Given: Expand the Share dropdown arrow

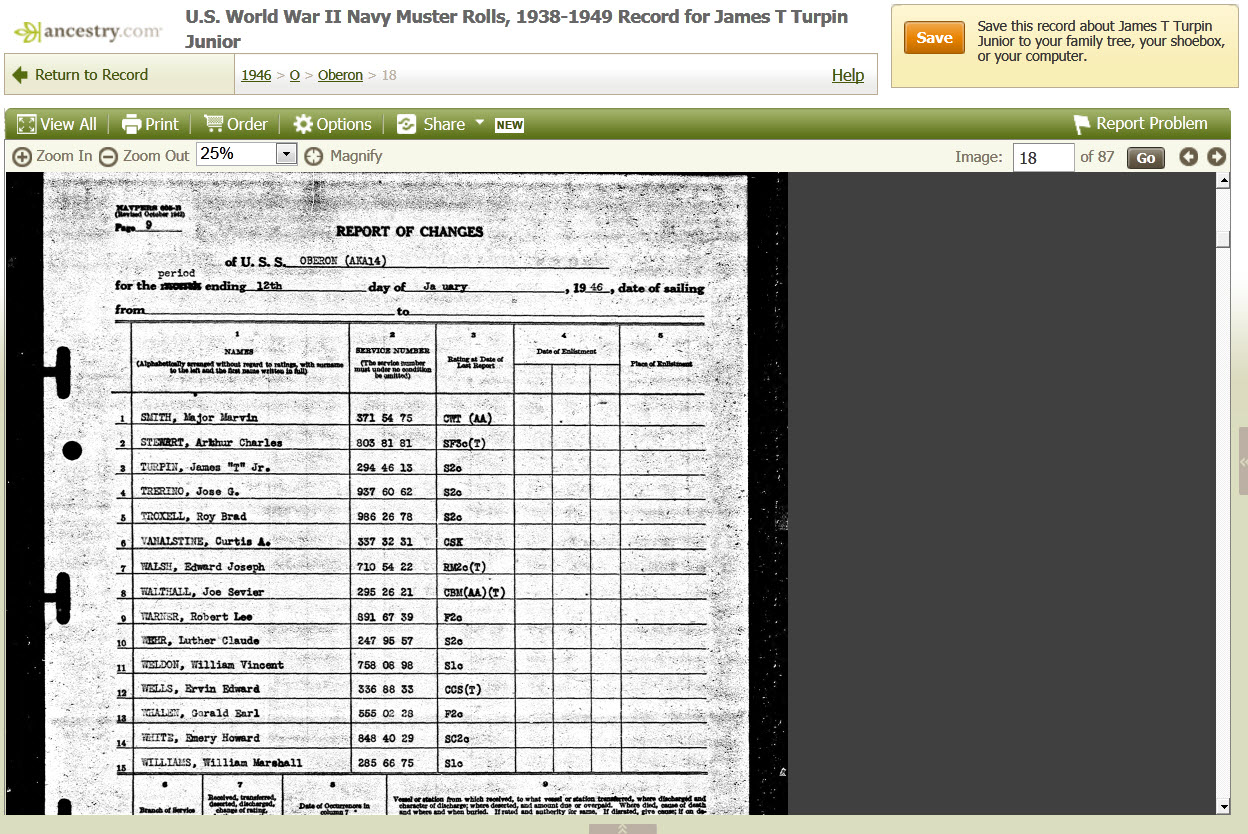Looking at the screenshot, I should [x=479, y=123].
